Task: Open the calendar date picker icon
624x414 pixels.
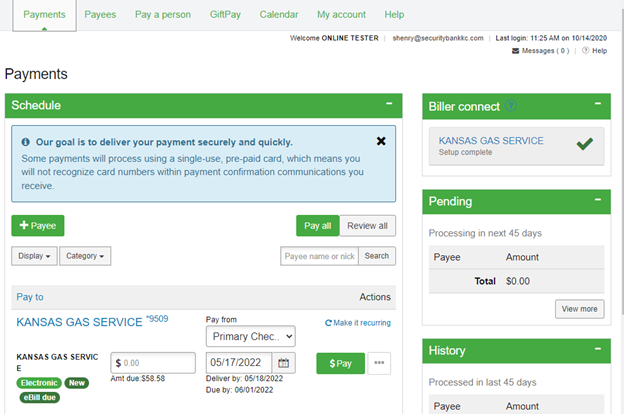Action: click(284, 363)
